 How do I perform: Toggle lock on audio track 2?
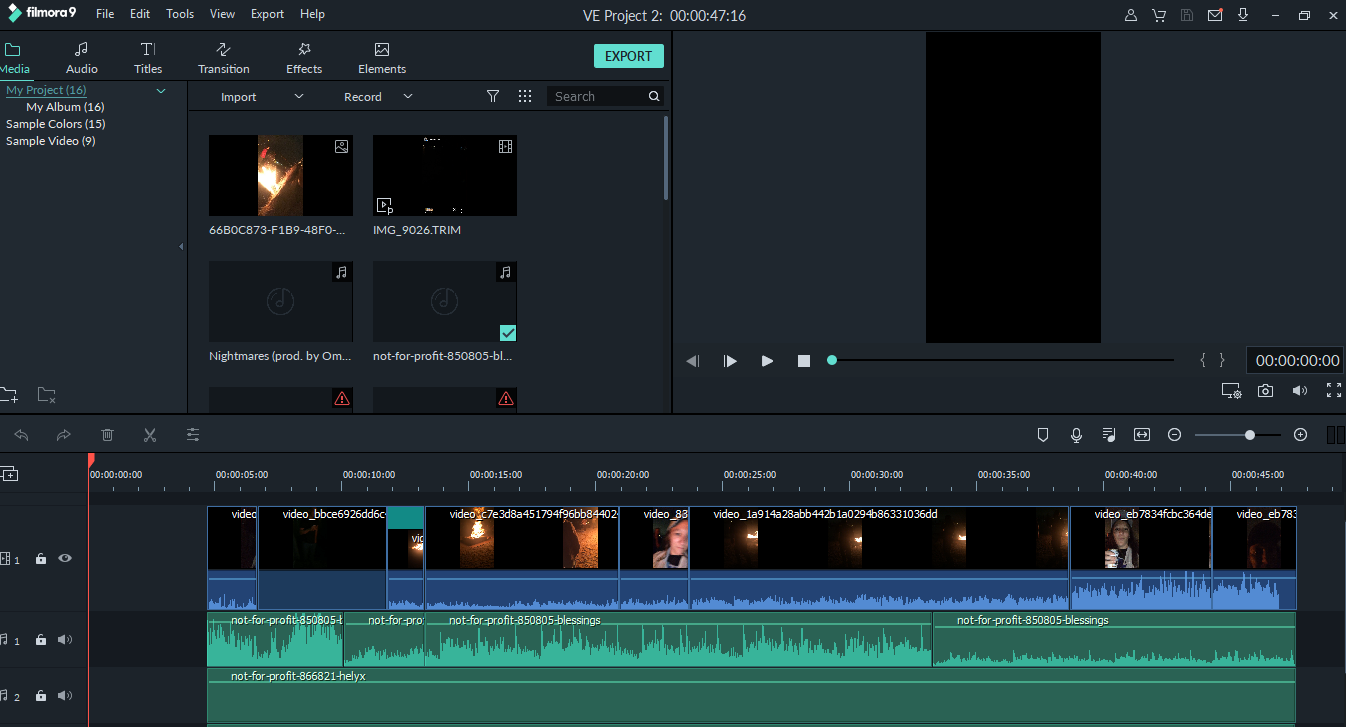(41, 696)
